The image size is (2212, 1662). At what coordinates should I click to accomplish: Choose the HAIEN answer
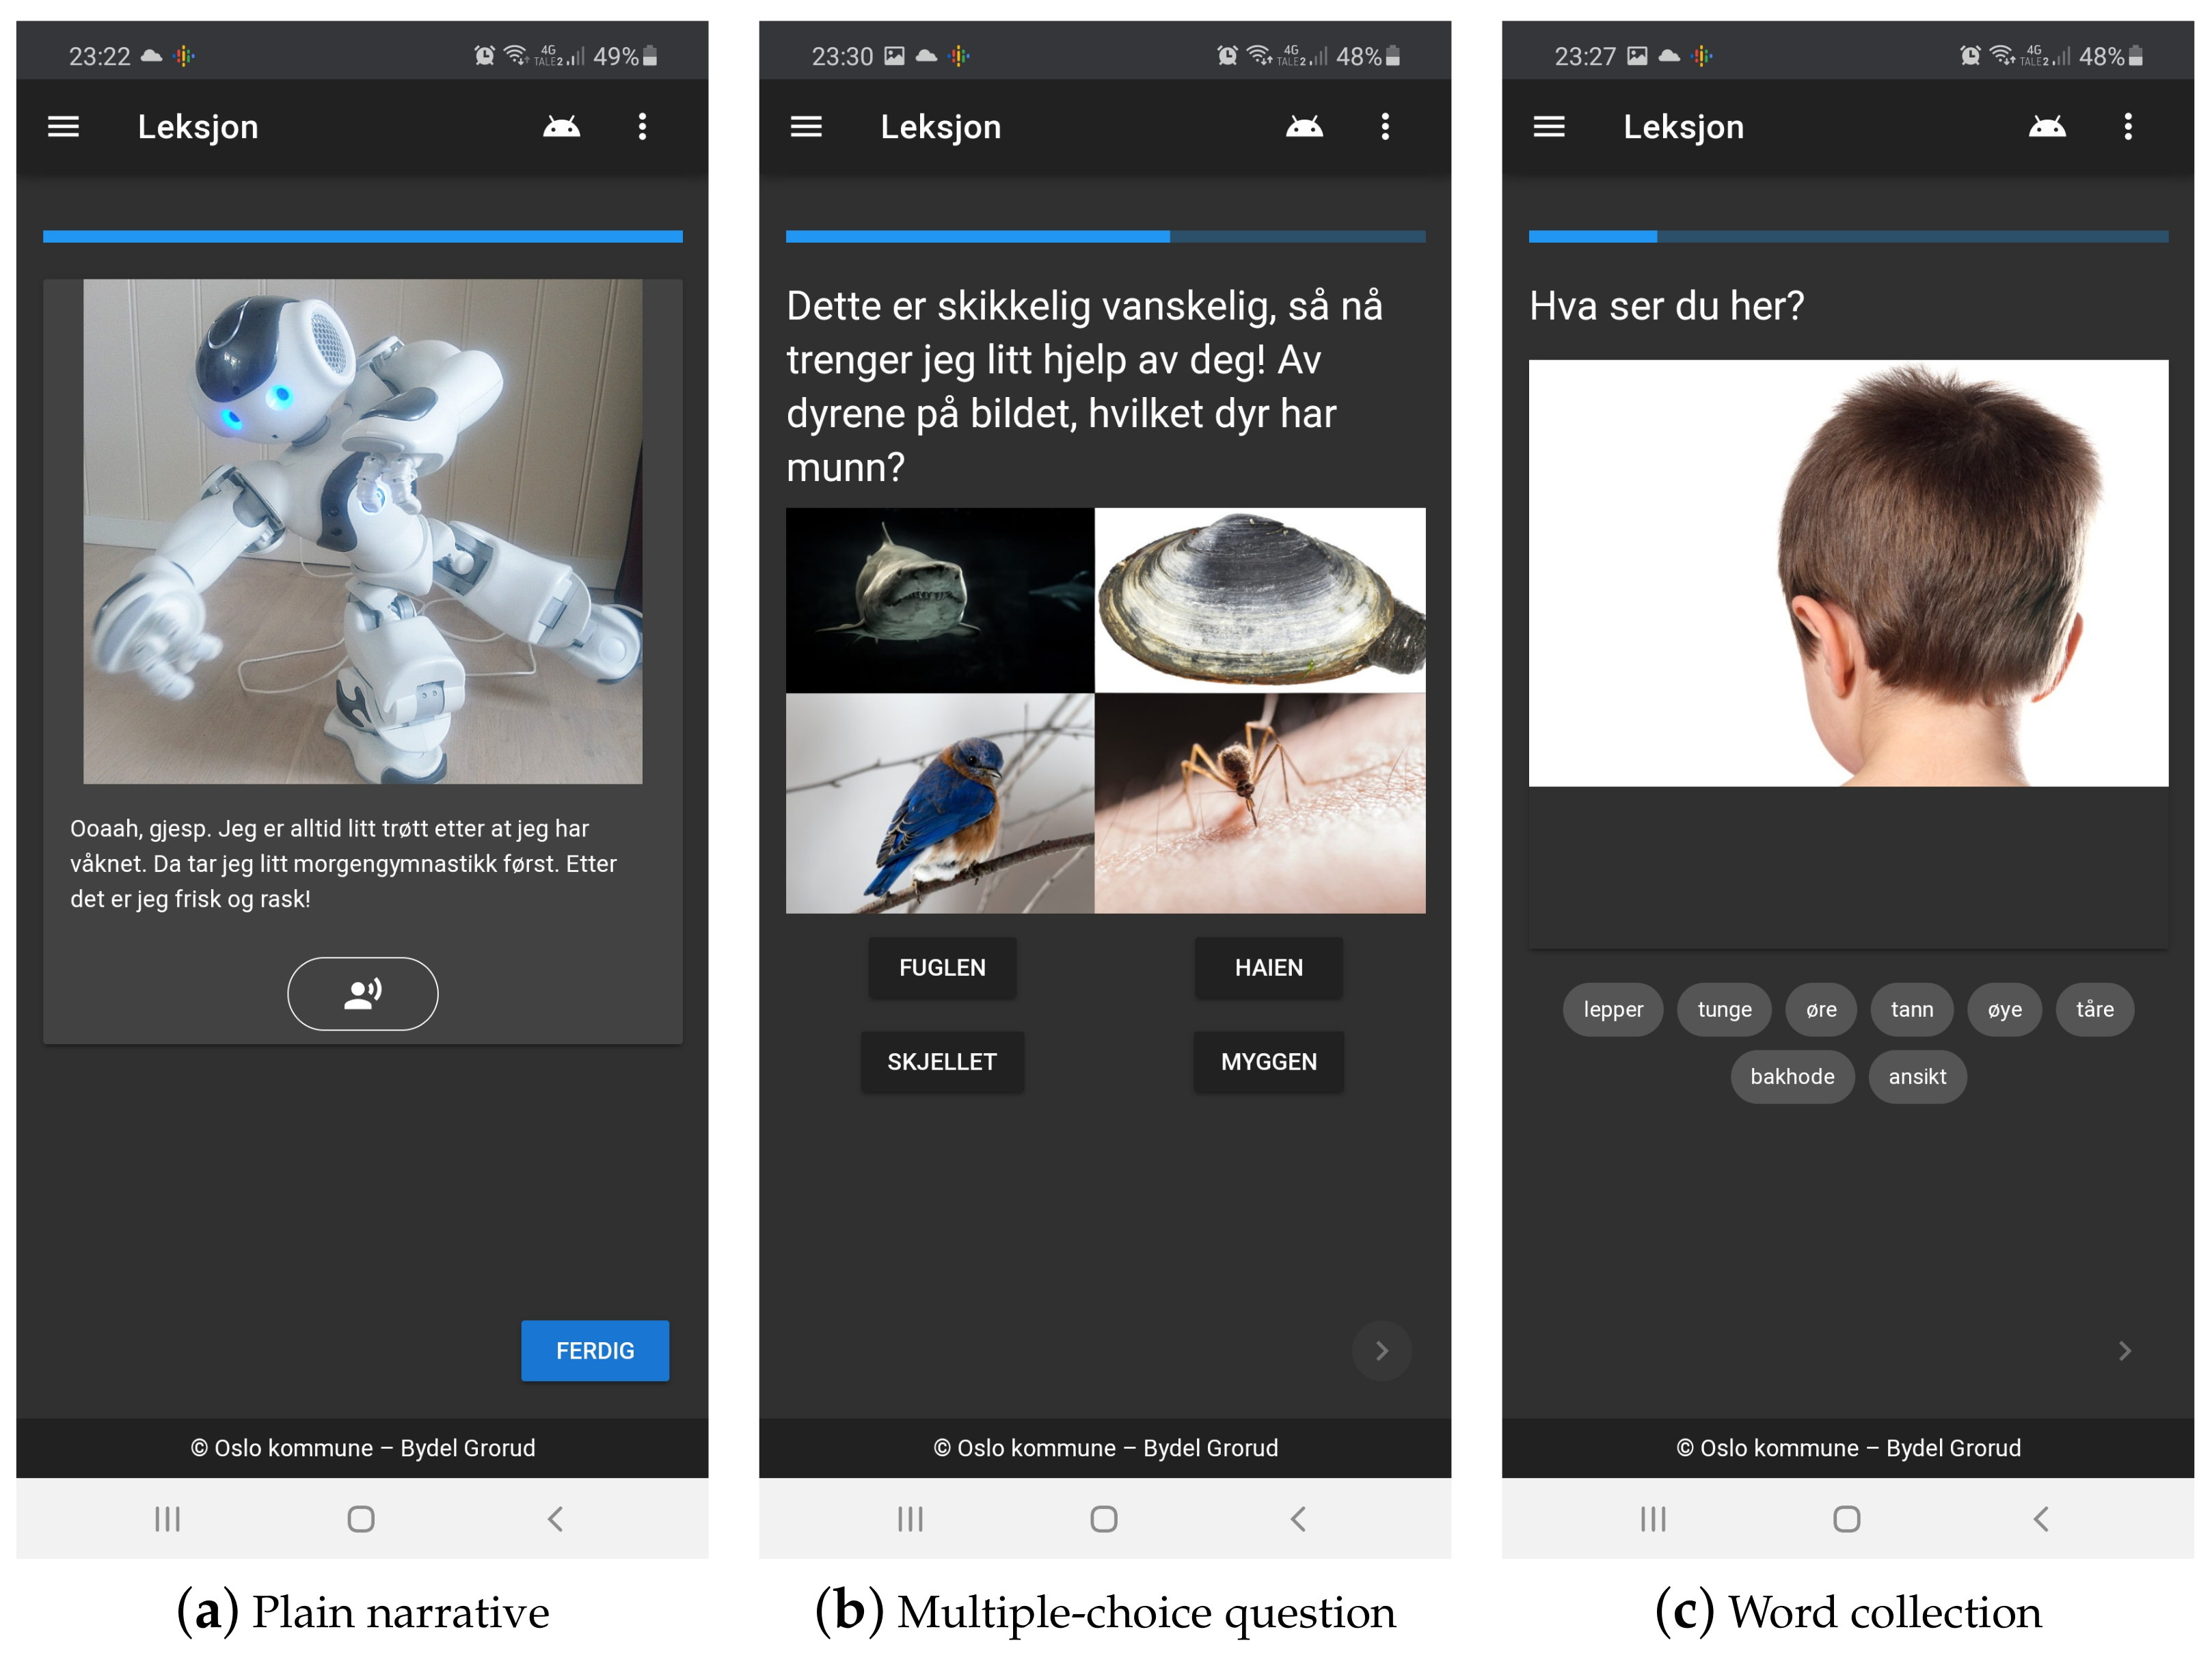[x=1268, y=967]
